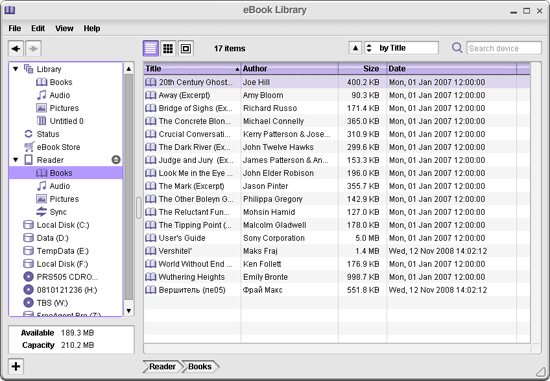Click the sidebar scroll up arrow

point(129,69)
